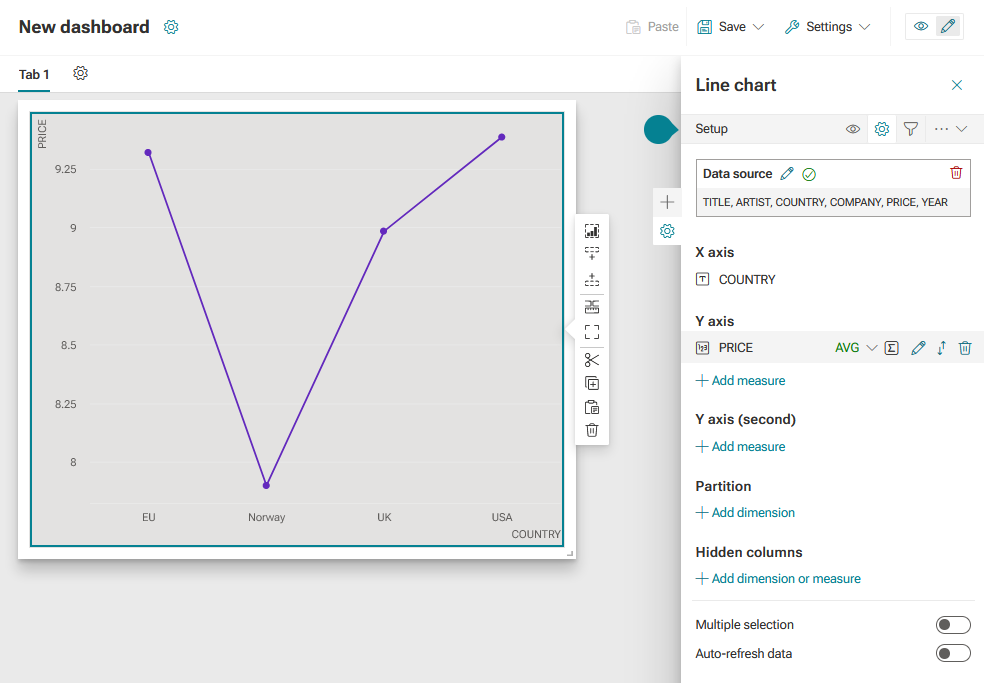Click the plus add widget button
Image resolution: width=984 pixels, height=683 pixels.
pyautogui.click(x=667, y=202)
